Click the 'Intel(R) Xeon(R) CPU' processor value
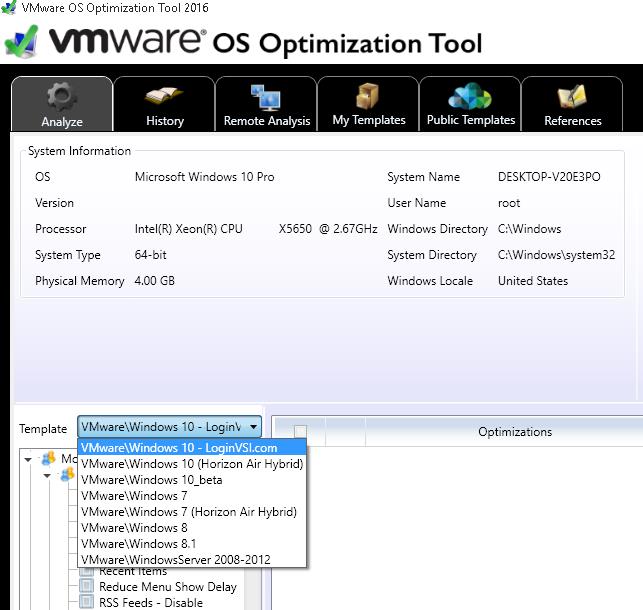Screen dimensions: 643x610 pos(188,229)
